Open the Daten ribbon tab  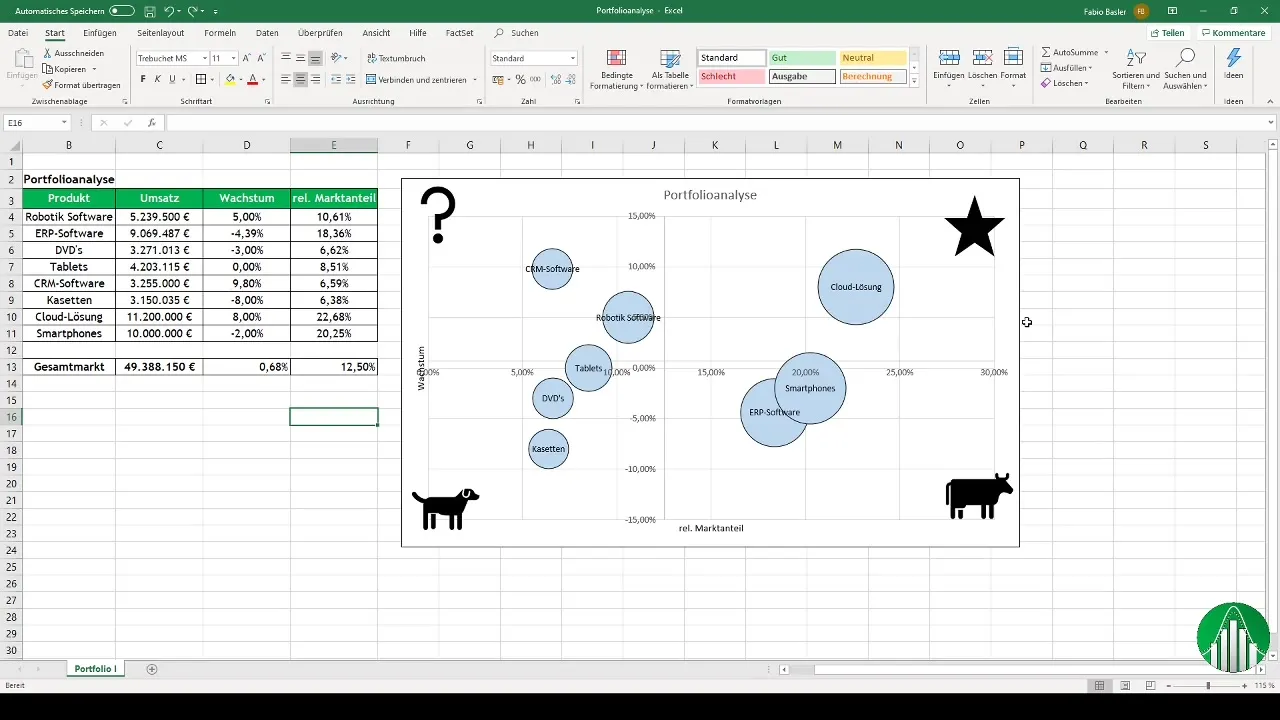coord(267,33)
